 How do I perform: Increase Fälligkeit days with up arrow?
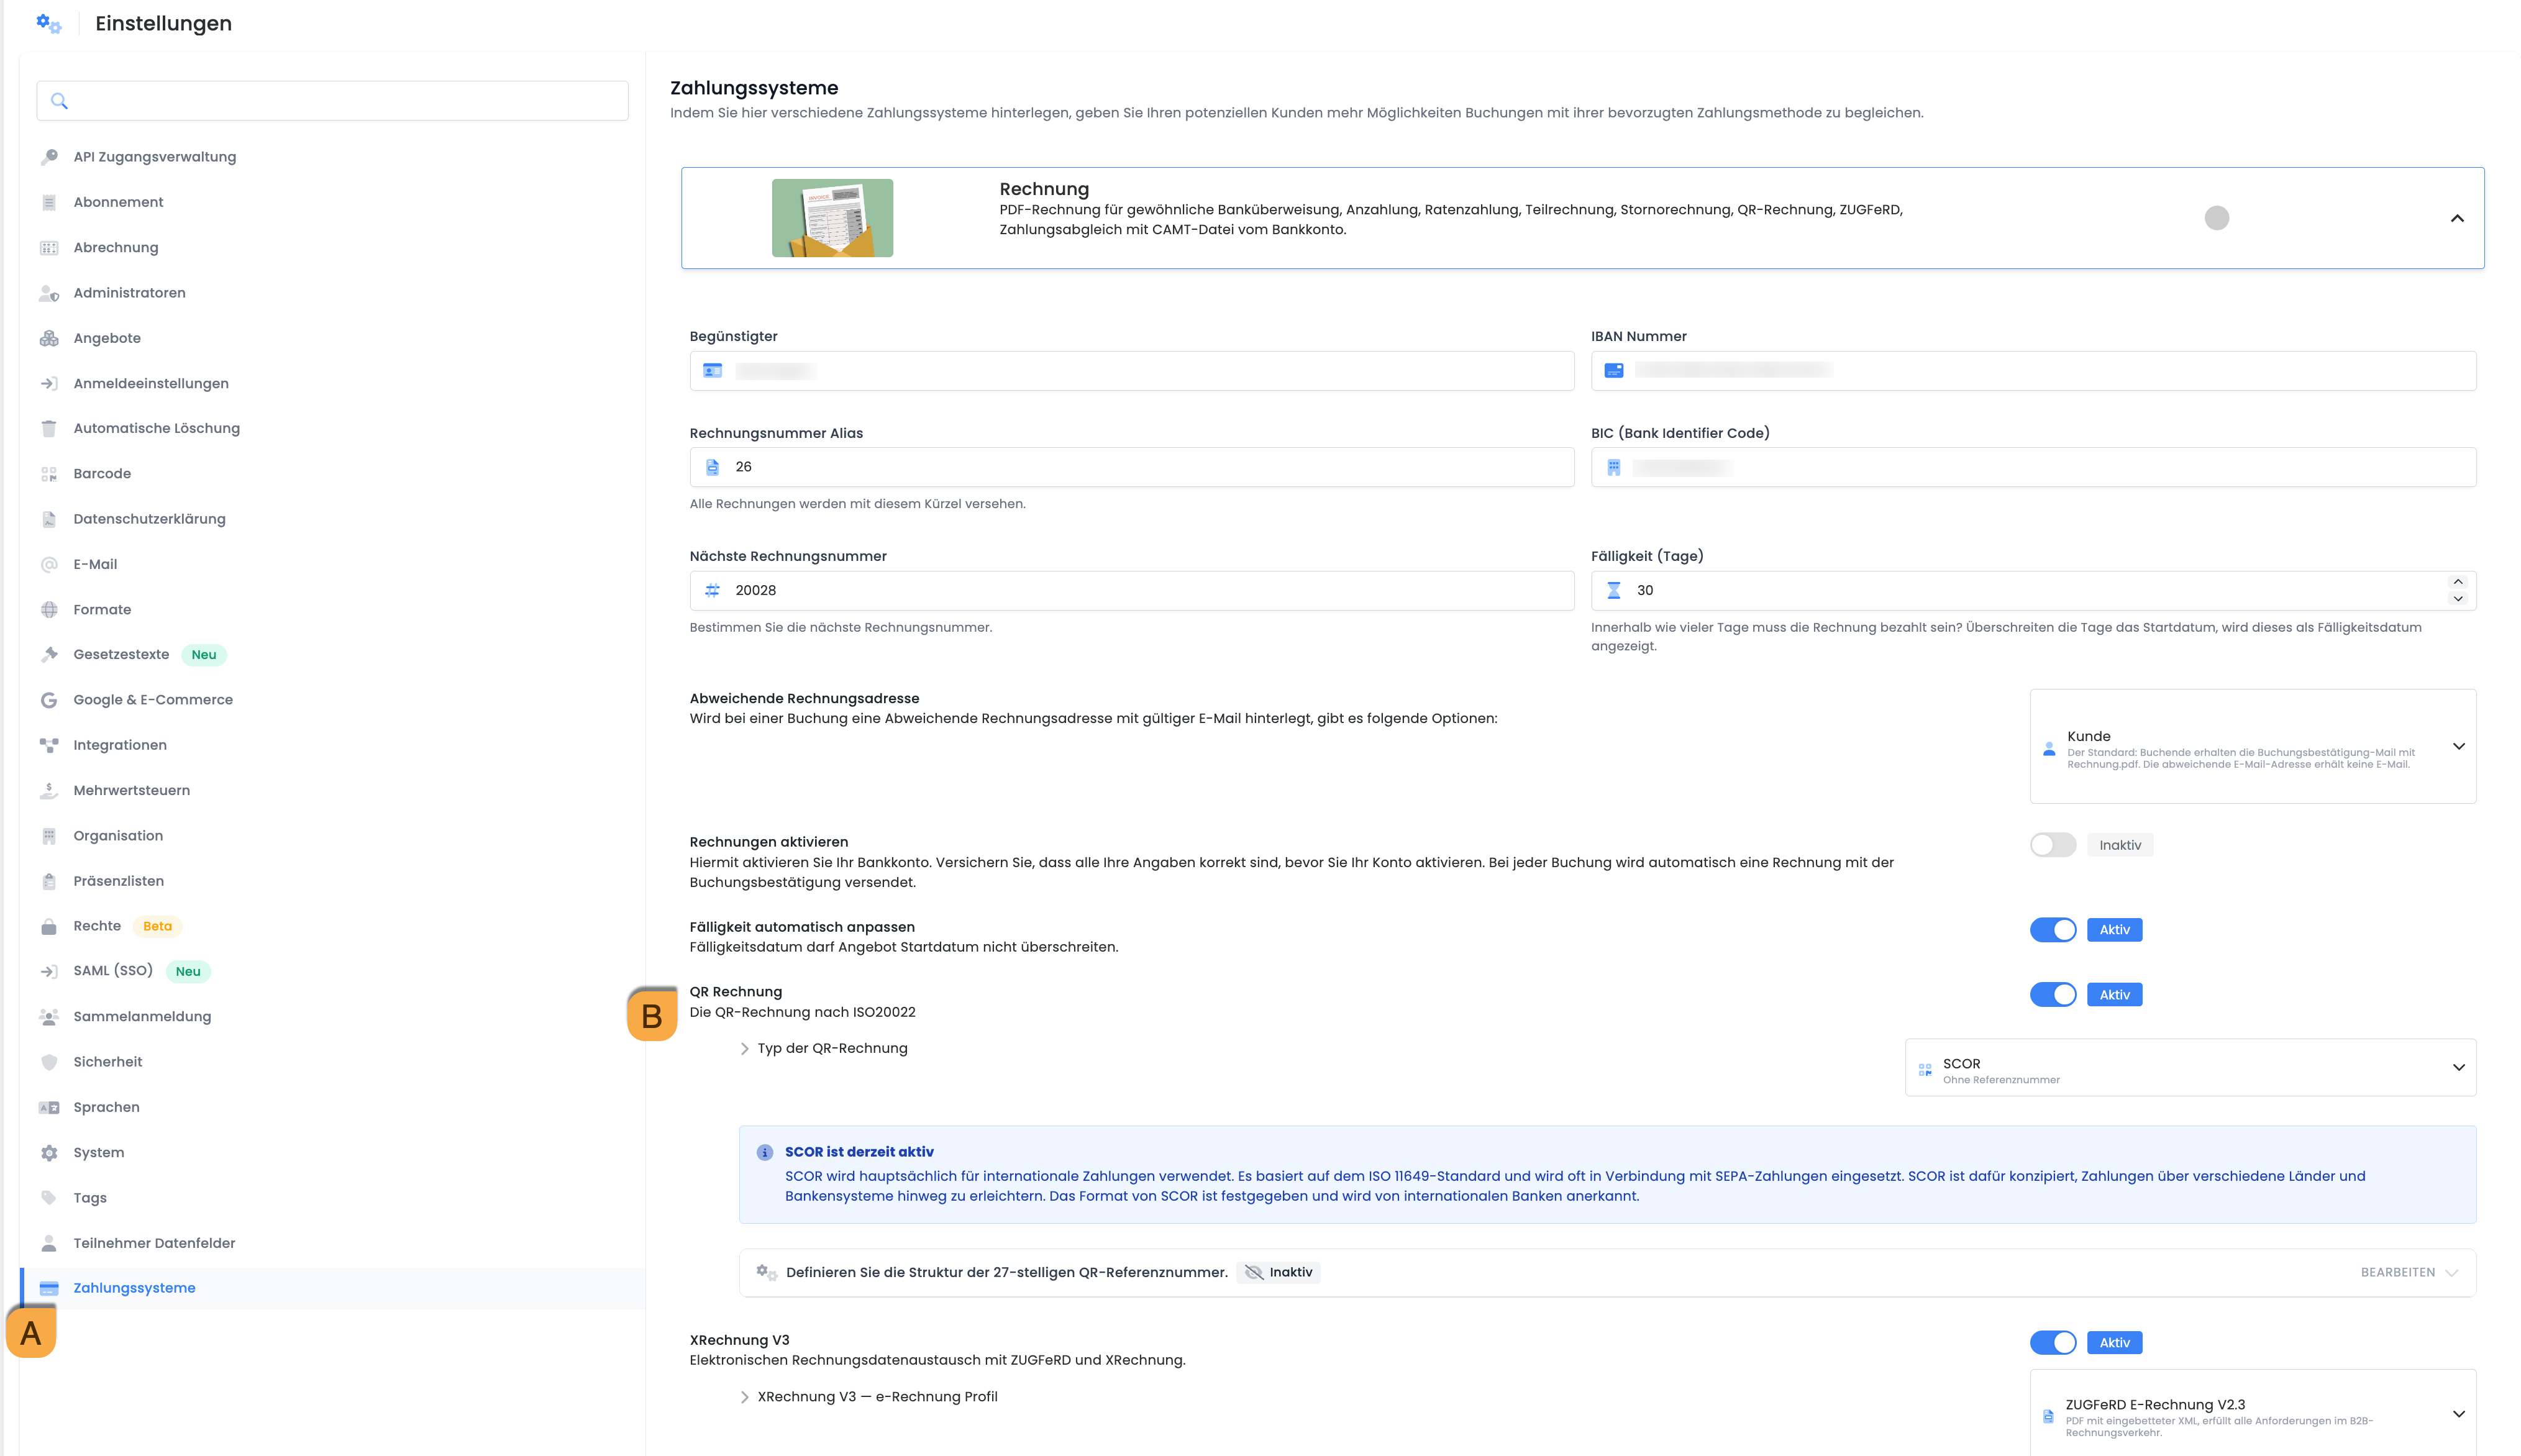2457,582
